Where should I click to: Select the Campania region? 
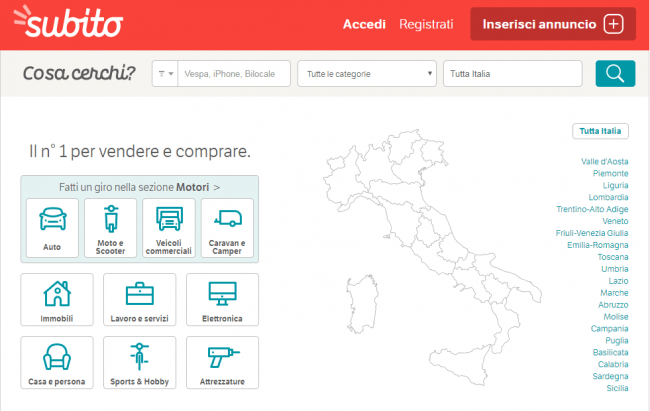(x=609, y=328)
